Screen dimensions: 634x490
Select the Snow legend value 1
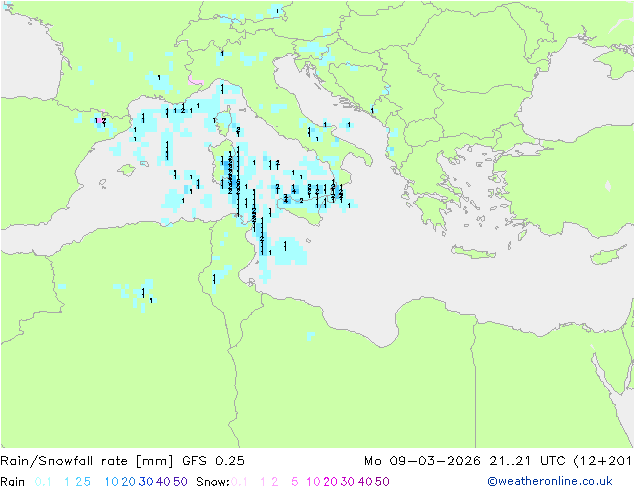point(263,482)
